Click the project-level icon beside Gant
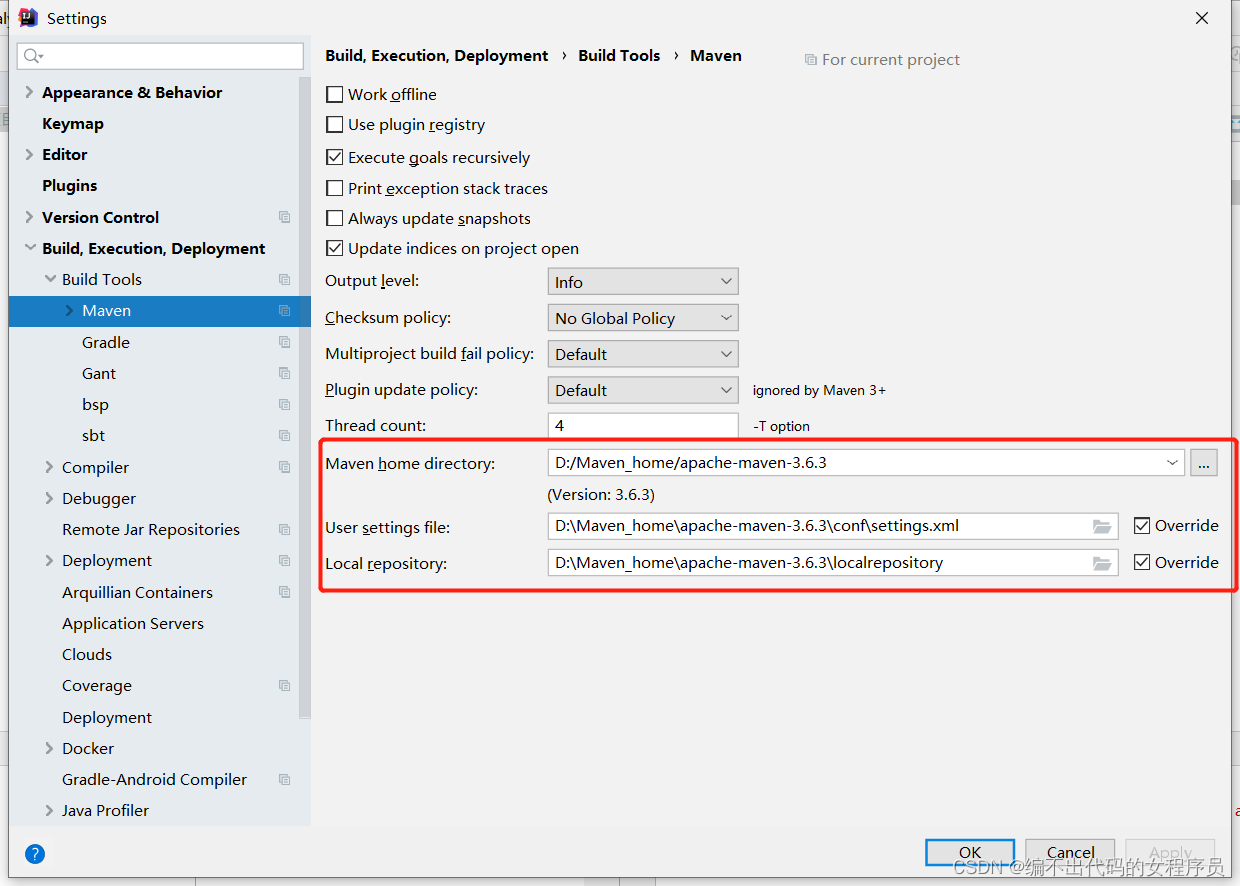 click(285, 373)
